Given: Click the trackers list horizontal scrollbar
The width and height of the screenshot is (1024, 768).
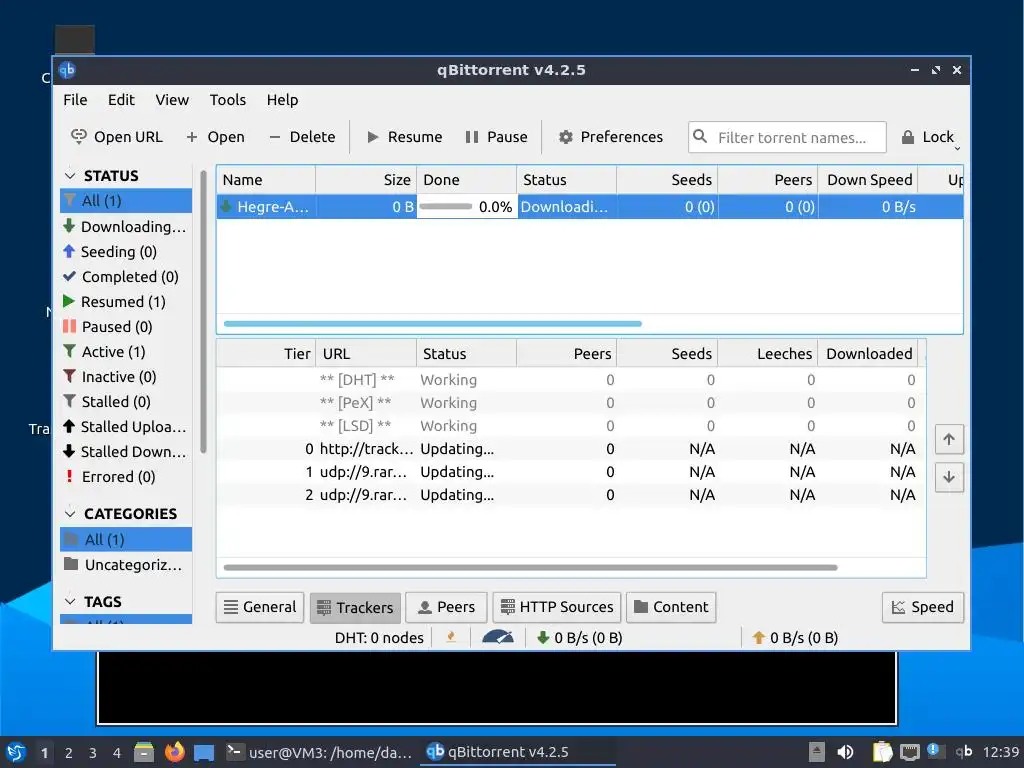Looking at the screenshot, I should 530,568.
